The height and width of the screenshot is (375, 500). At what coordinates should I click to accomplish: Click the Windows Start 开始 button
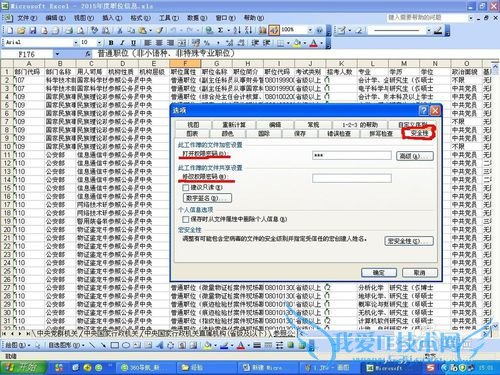coord(23,368)
